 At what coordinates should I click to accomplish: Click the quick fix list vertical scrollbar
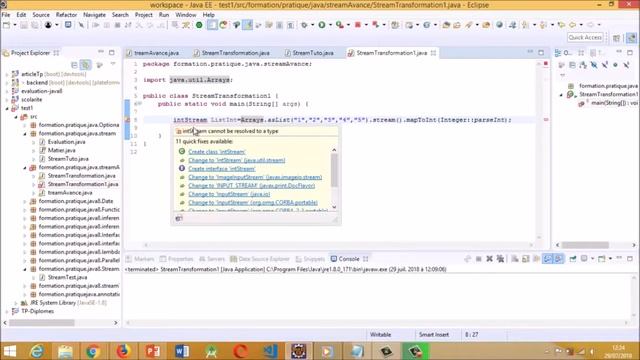[334, 171]
